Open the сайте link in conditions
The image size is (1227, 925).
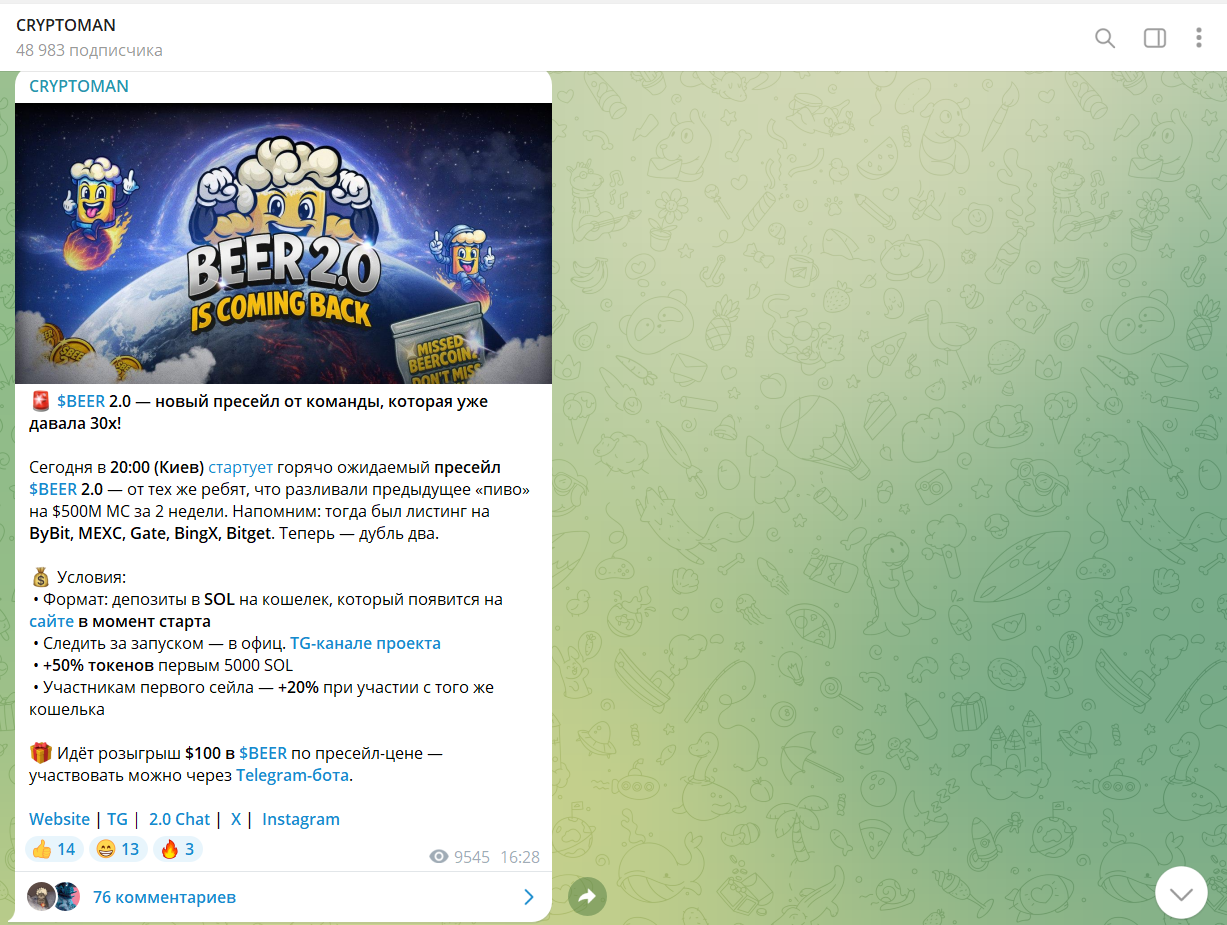(x=52, y=621)
